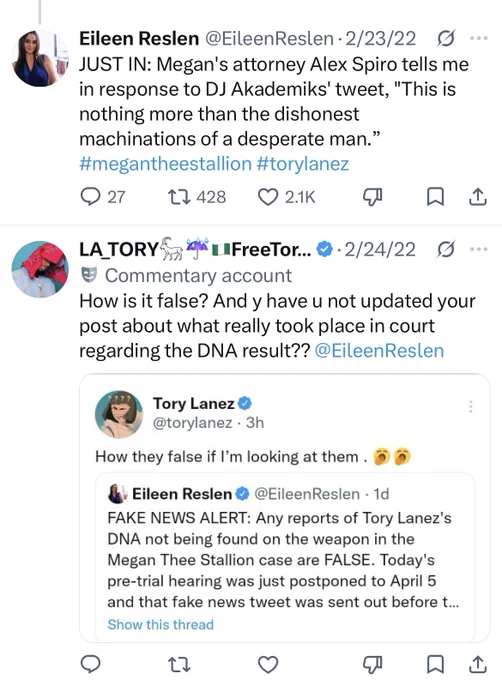
Task: Open the @EileenReslen mention in LA_TORY's tweet
Action: click(x=379, y=350)
